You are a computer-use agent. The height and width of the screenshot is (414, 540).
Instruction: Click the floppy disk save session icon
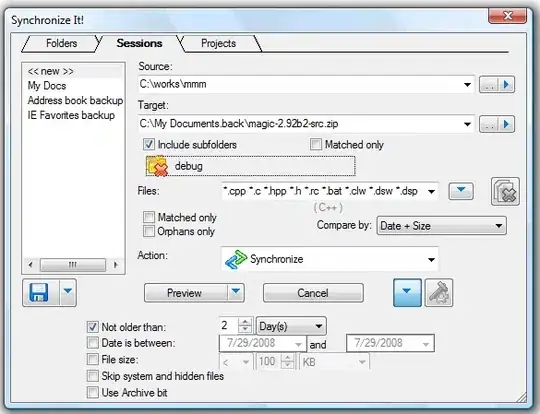tap(39, 293)
